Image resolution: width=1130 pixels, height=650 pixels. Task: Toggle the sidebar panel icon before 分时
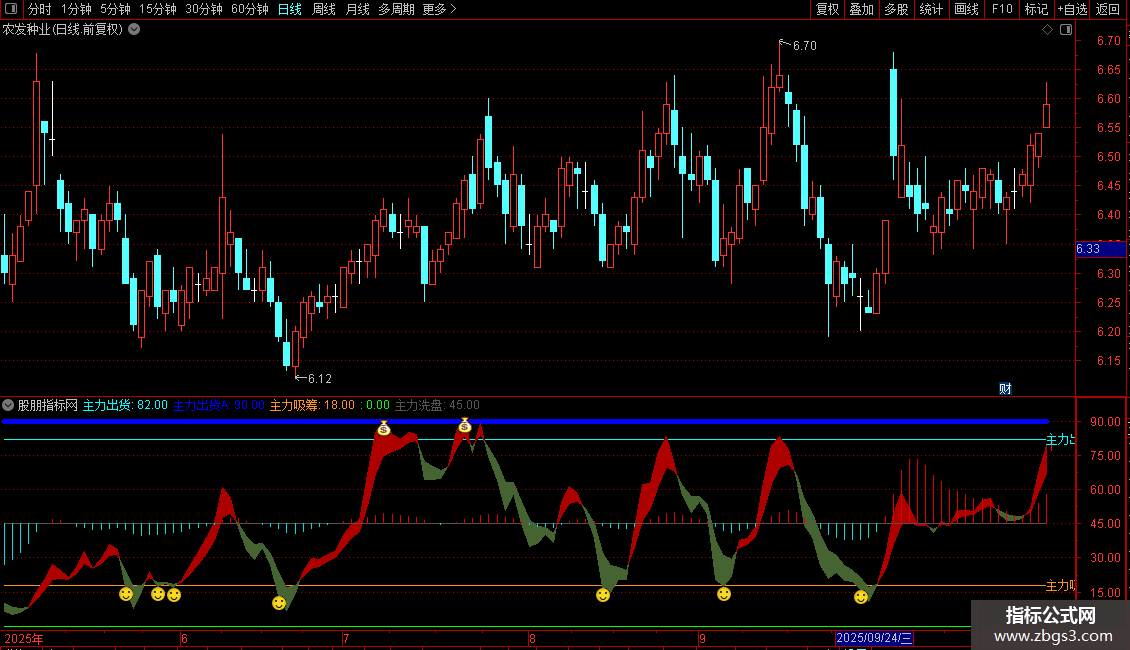click(x=11, y=9)
